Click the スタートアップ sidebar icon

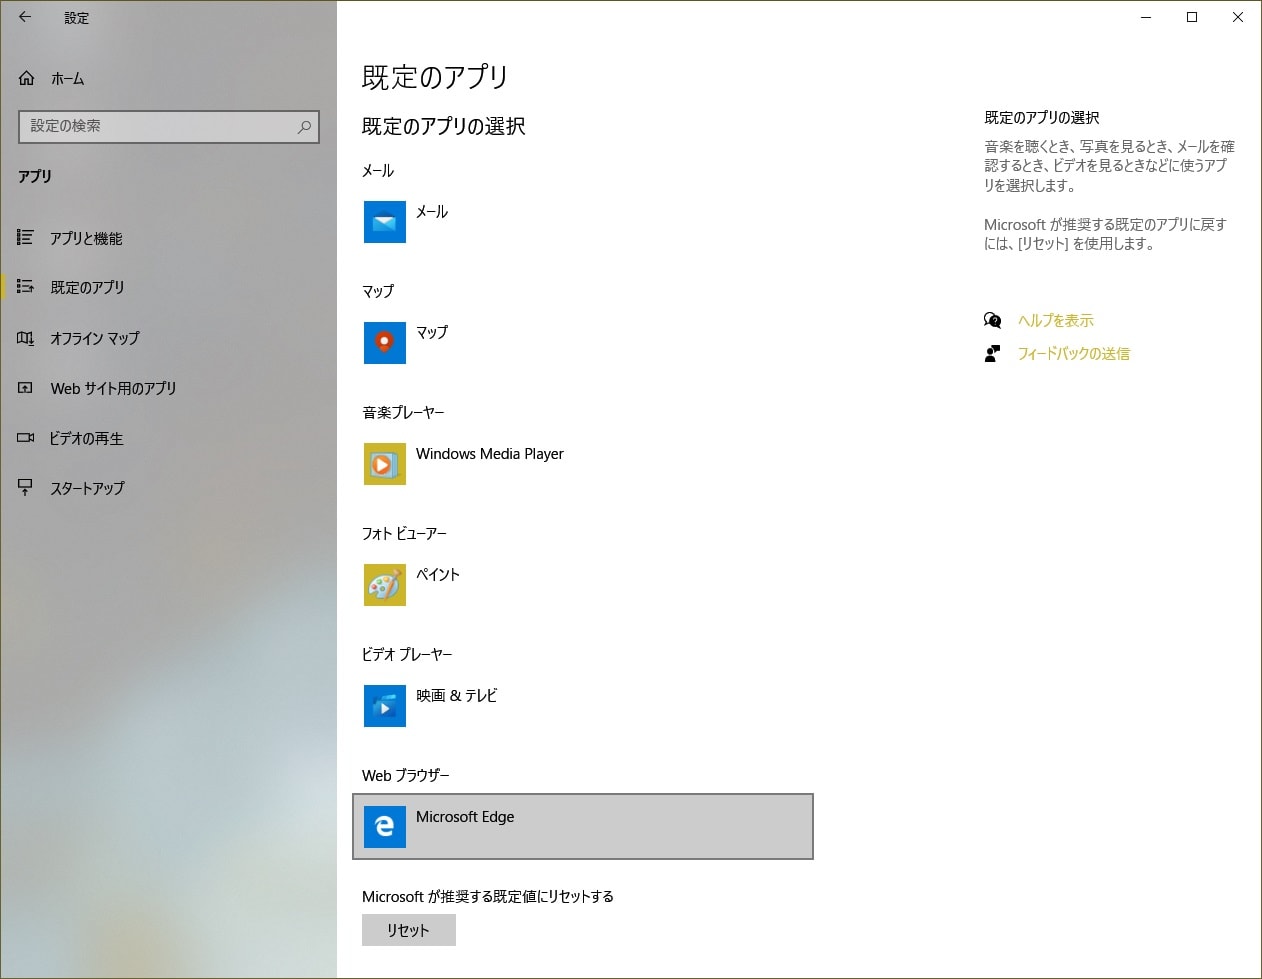coord(26,488)
